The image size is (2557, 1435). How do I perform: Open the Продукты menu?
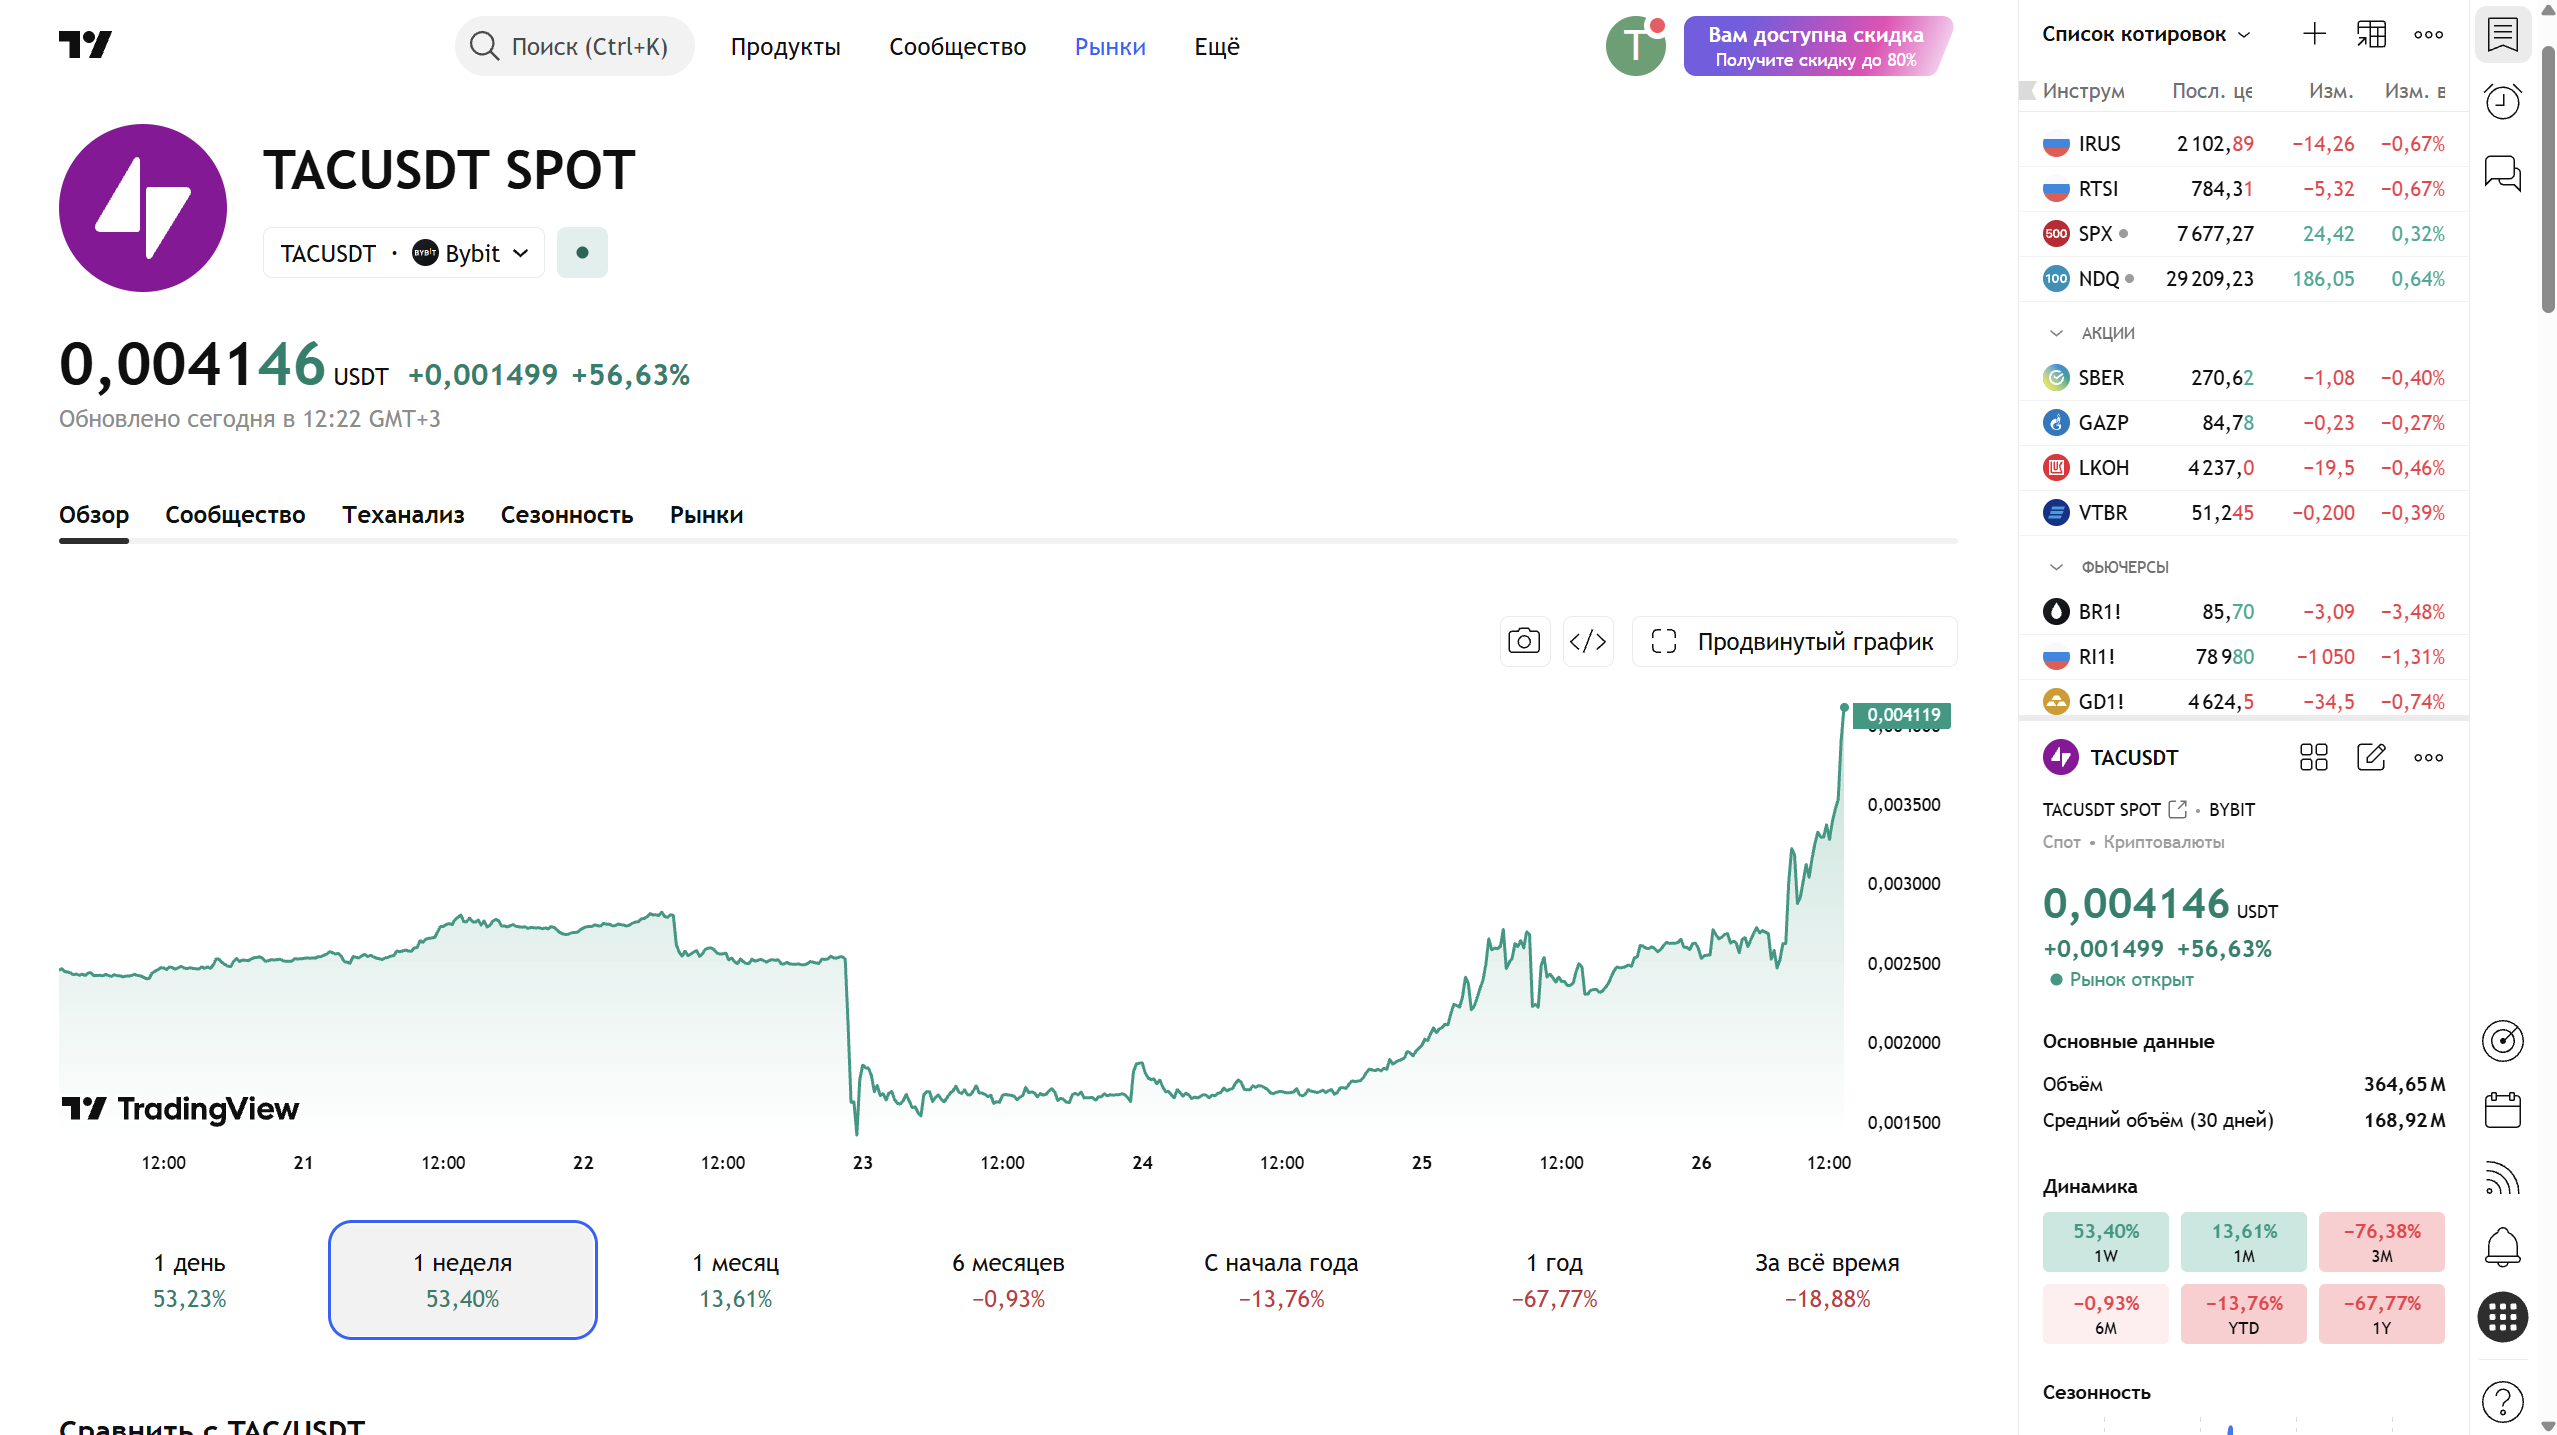(785, 46)
